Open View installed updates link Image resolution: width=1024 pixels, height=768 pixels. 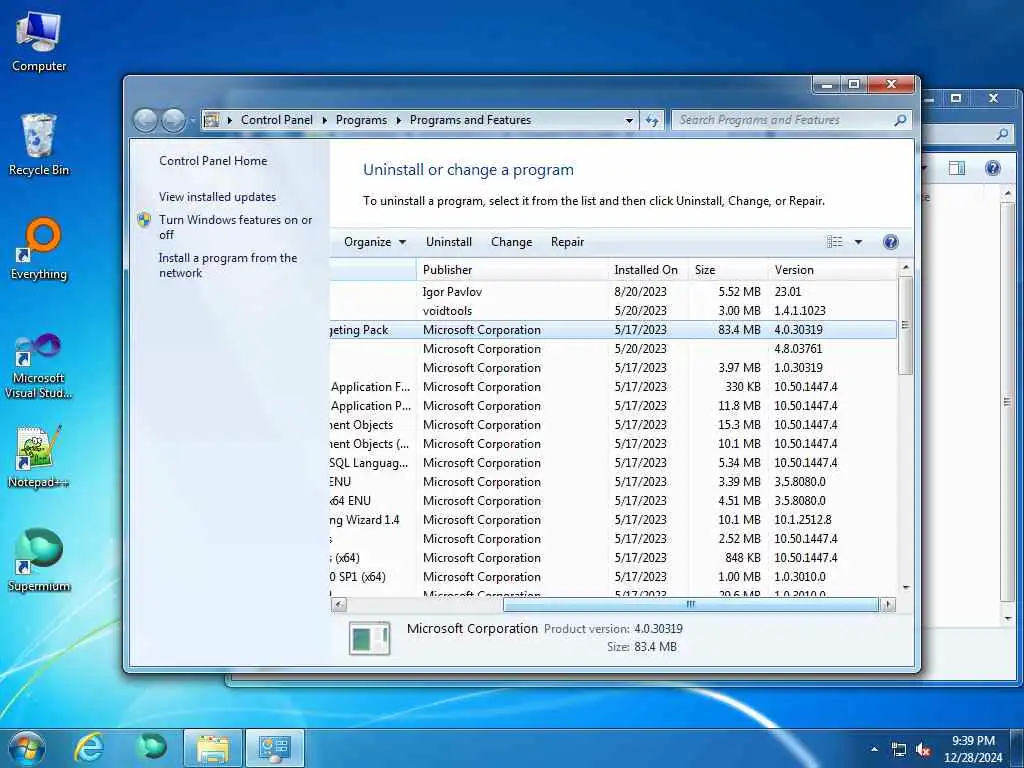pyautogui.click(x=217, y=197)
